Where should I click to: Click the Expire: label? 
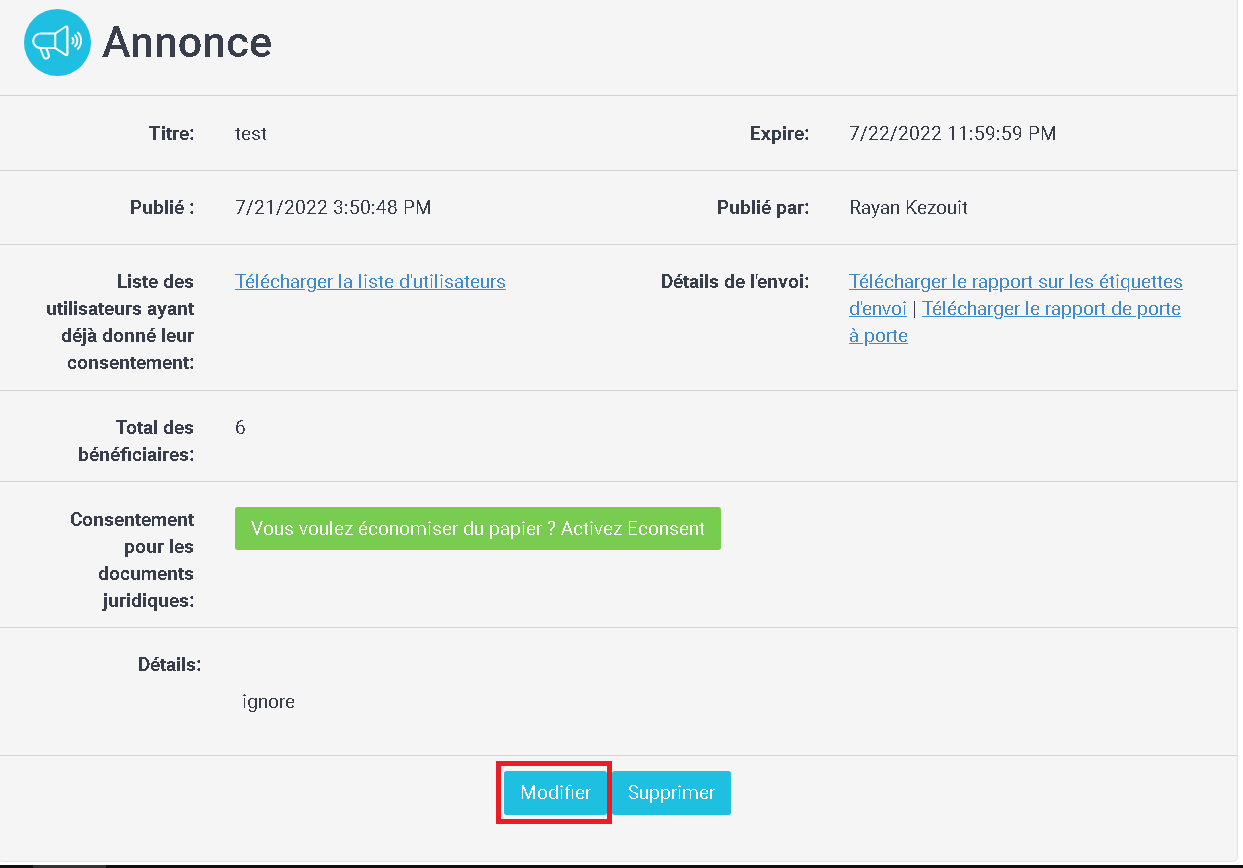point(779,133)
